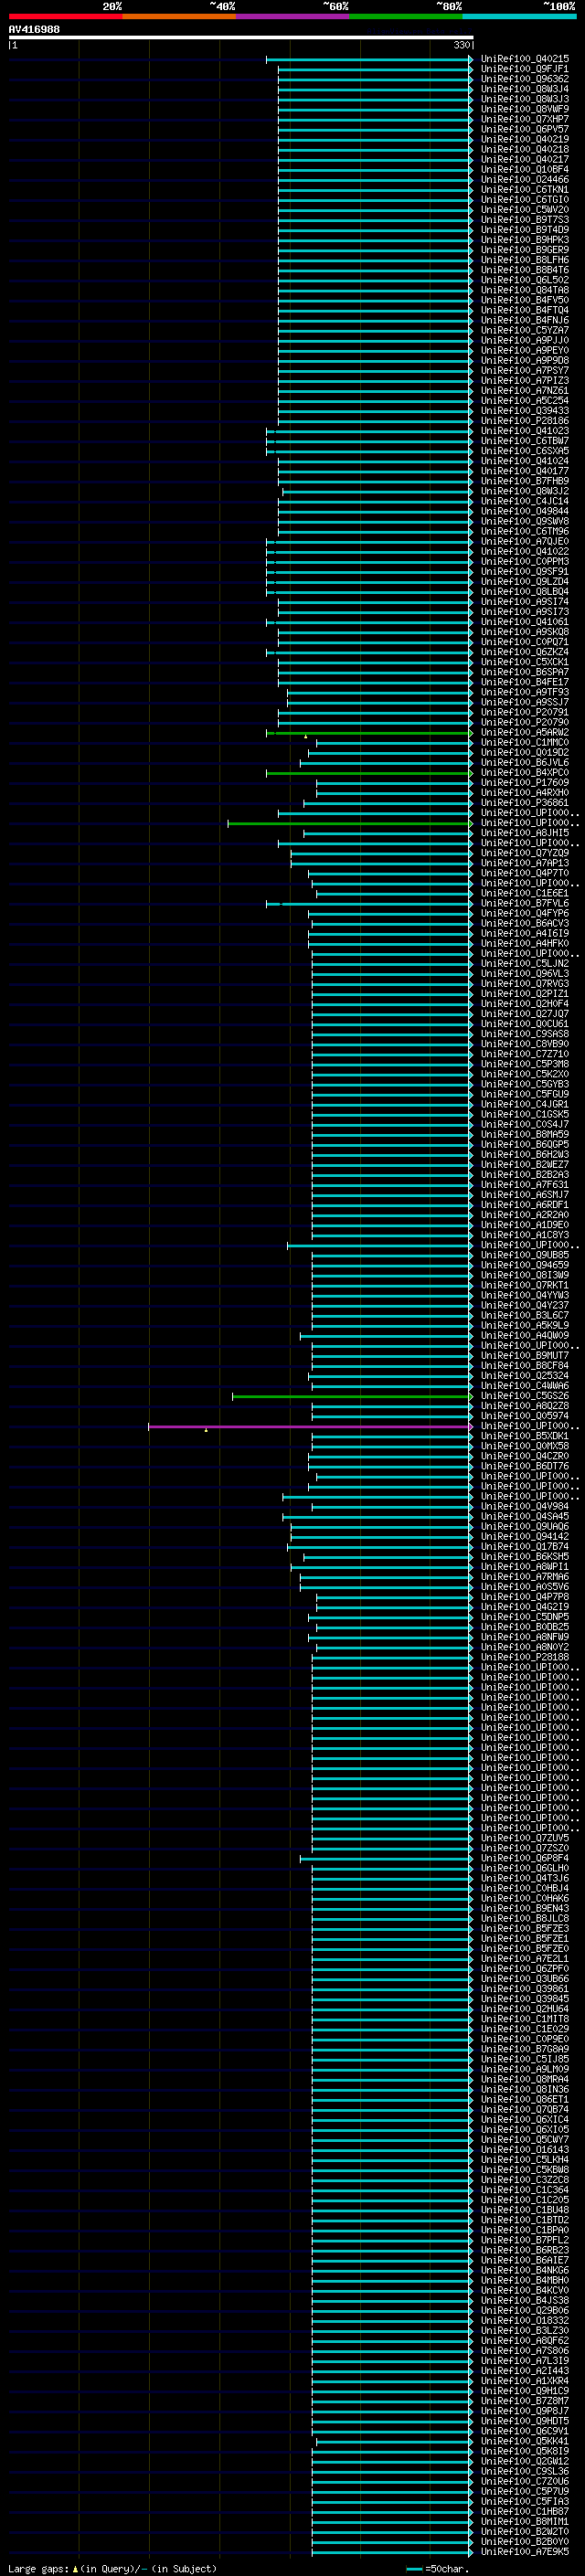
Task: Open hit UniRef100_B9T7S3
Action: tap(524, 220)
